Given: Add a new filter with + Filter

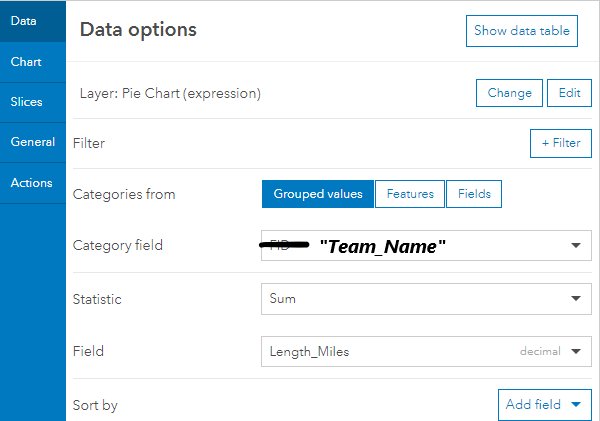Looking at the screenshot, I should pos(560,143).
